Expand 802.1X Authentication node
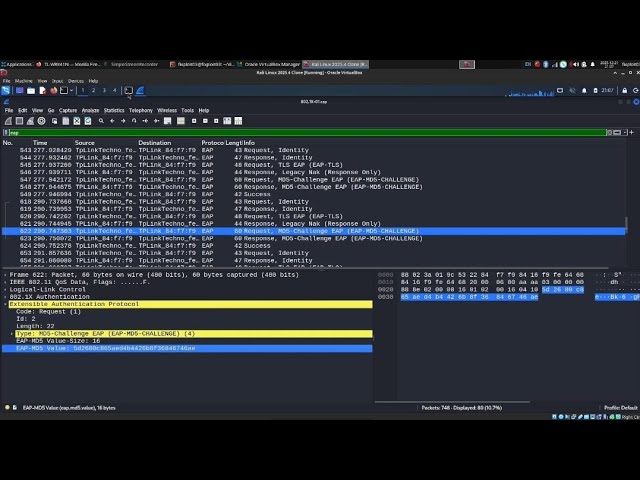Image resolution: width=640 pixels, height=480 pixels. [x=5, y=297]
